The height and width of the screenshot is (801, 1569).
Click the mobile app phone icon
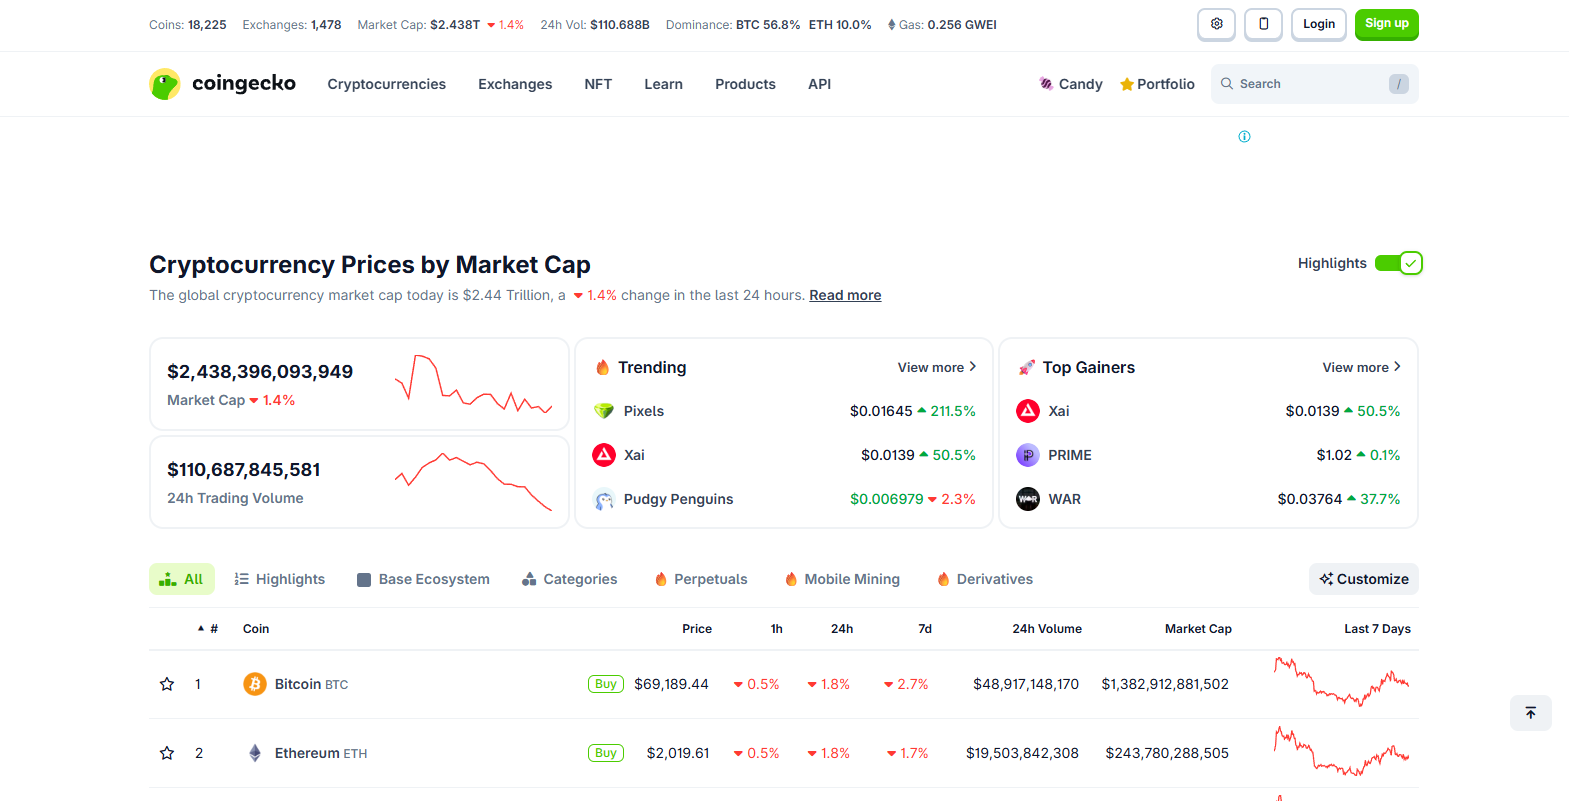[1263, 24]
